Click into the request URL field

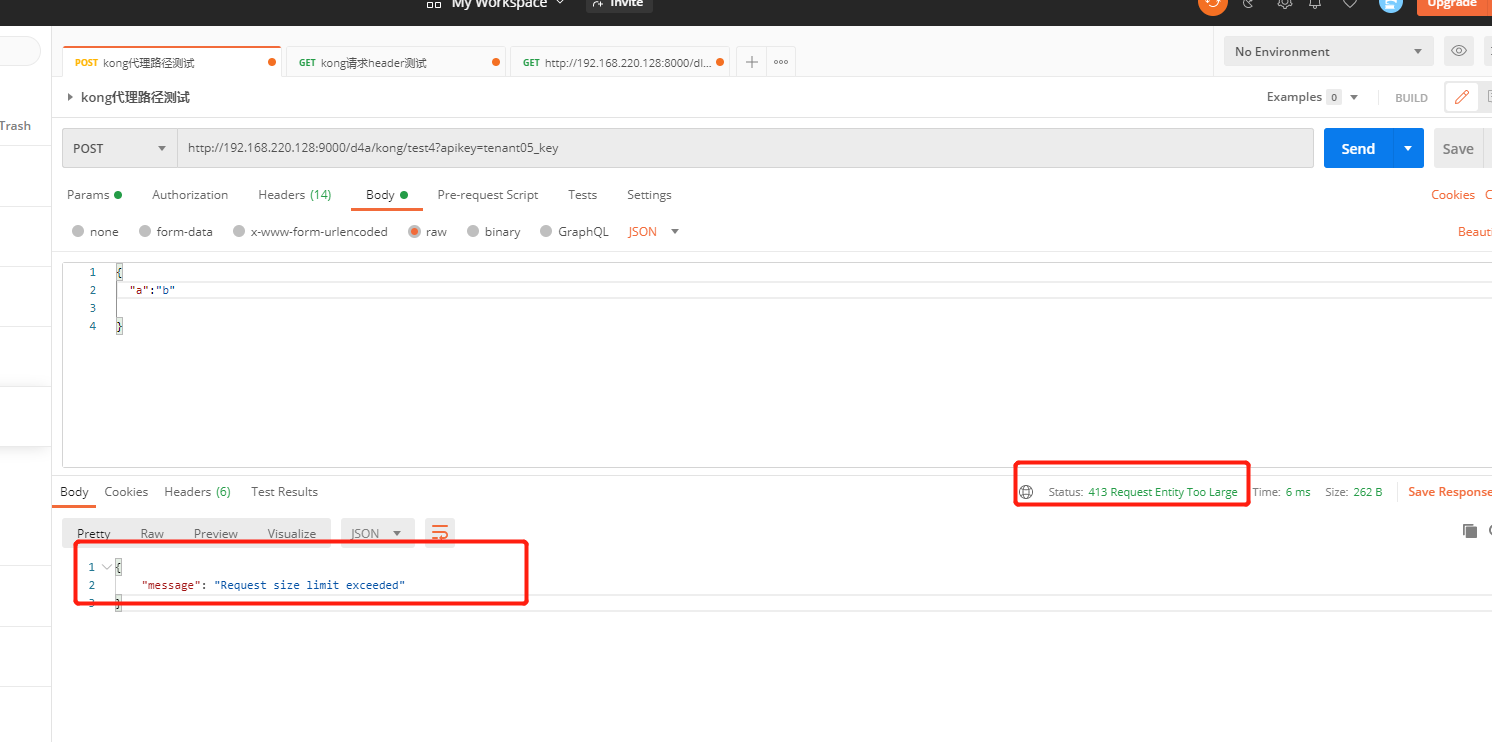[x=745, y=148]
